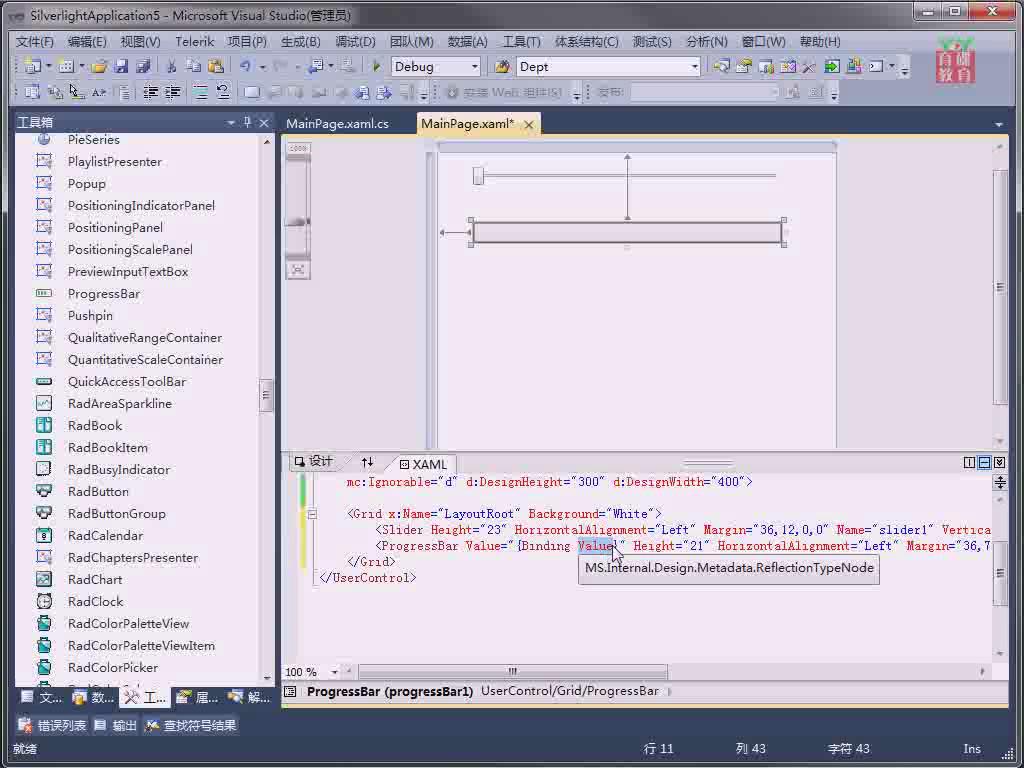The width and height of the screenshot is (1024, 768).
Task: Click the increase indent icon
Action: tap(172, 92)
